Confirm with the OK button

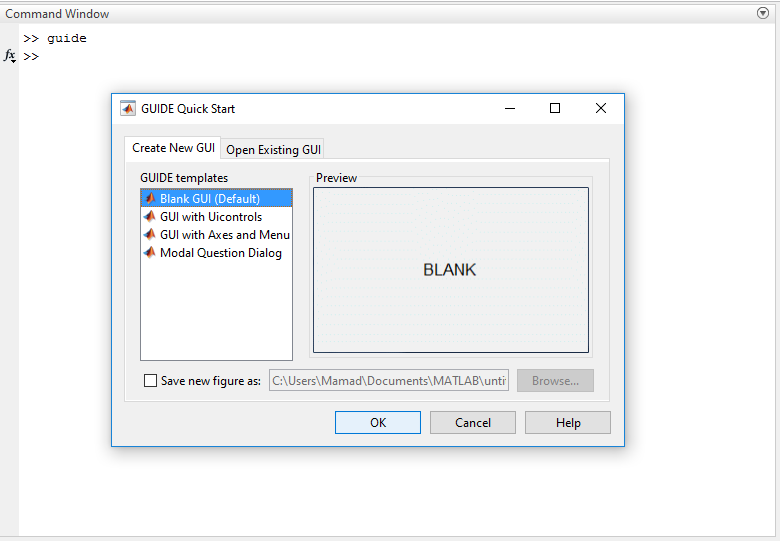tap(378, 423)
